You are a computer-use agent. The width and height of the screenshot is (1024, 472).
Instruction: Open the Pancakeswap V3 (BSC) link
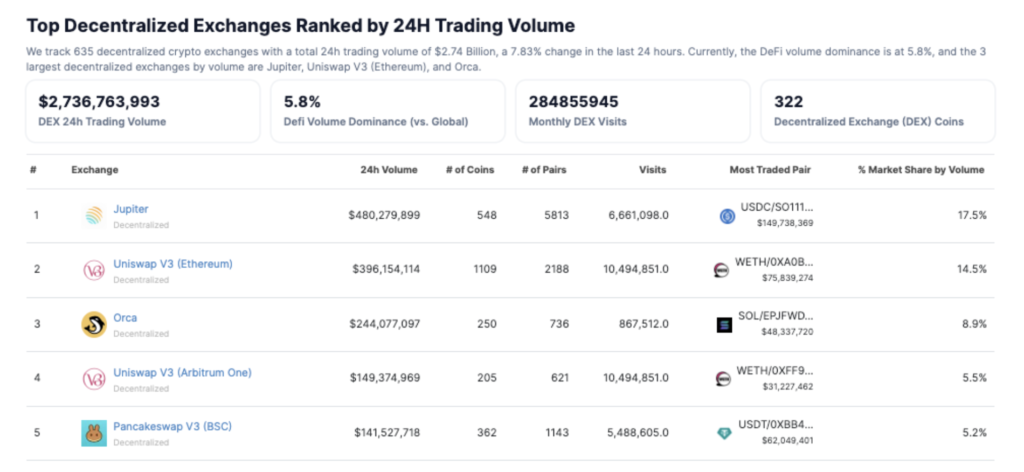(x=175, y=427)
